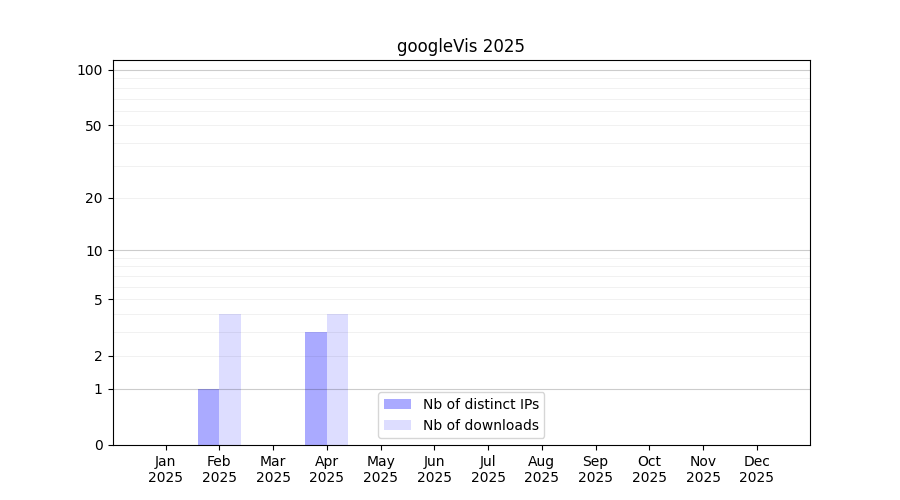
Task: Click the Feb 2025 distinct IPs bar
Action: coord(208,417)
